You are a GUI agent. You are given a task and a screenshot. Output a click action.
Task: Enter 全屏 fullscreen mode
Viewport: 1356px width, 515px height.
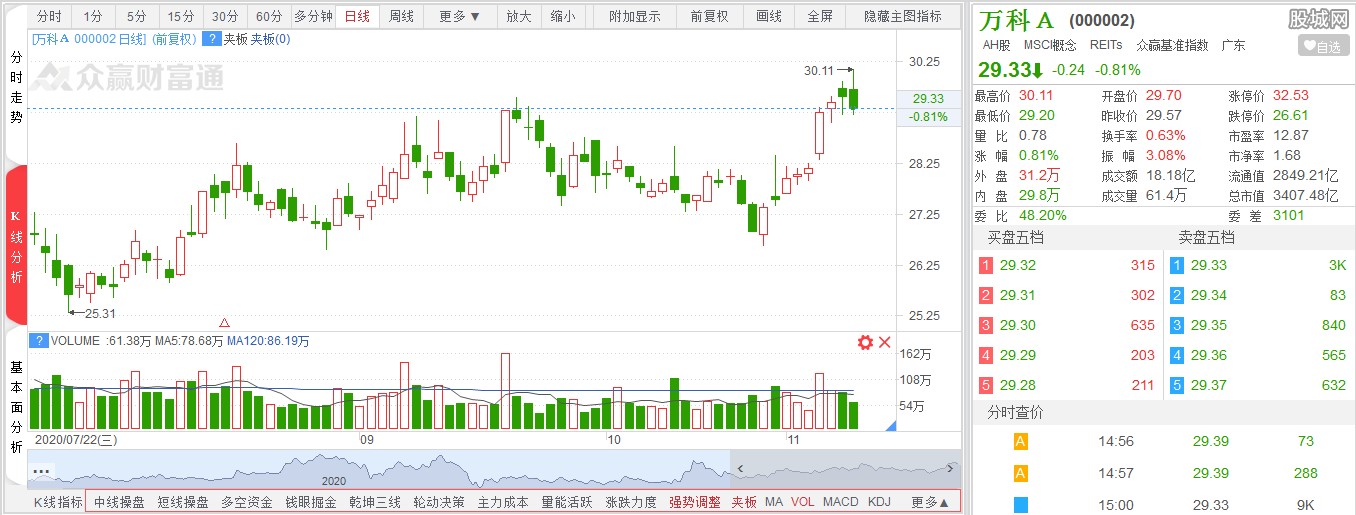(x=820, y=16)
